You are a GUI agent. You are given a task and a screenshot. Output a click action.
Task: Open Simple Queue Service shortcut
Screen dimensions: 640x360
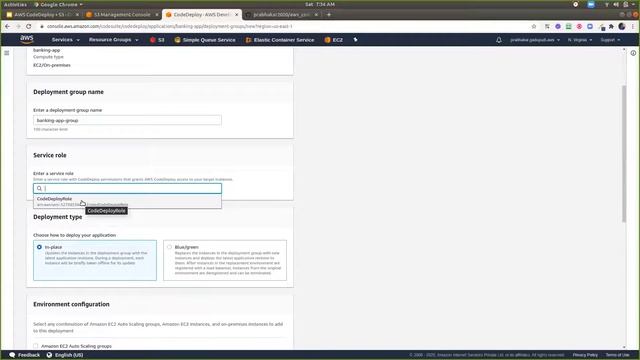tap(205, 40)
